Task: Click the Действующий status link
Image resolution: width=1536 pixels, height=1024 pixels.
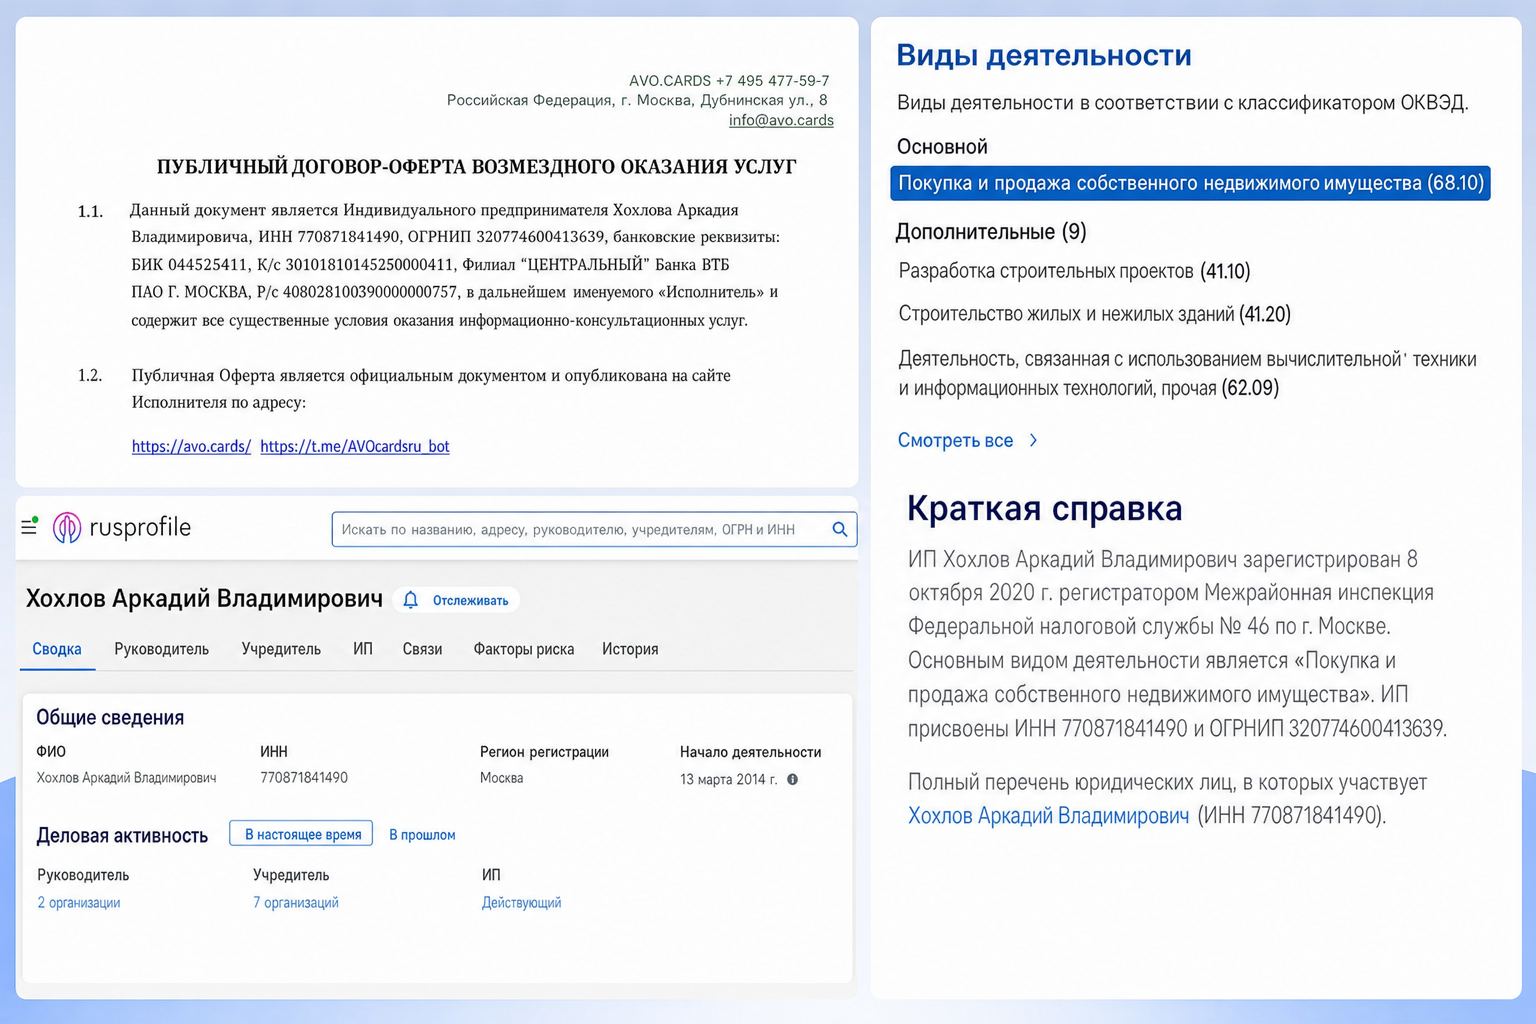Action: pos(521,903)
